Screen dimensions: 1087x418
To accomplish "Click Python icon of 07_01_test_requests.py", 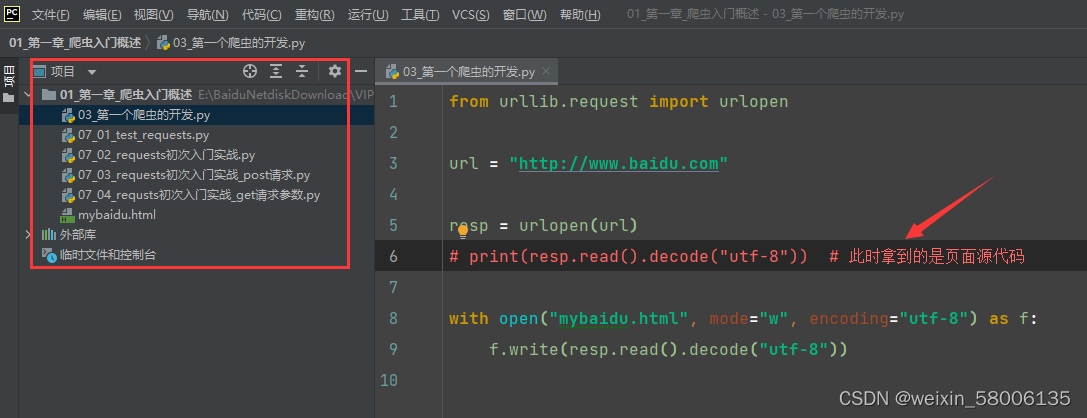I will (x=68, y=135).
